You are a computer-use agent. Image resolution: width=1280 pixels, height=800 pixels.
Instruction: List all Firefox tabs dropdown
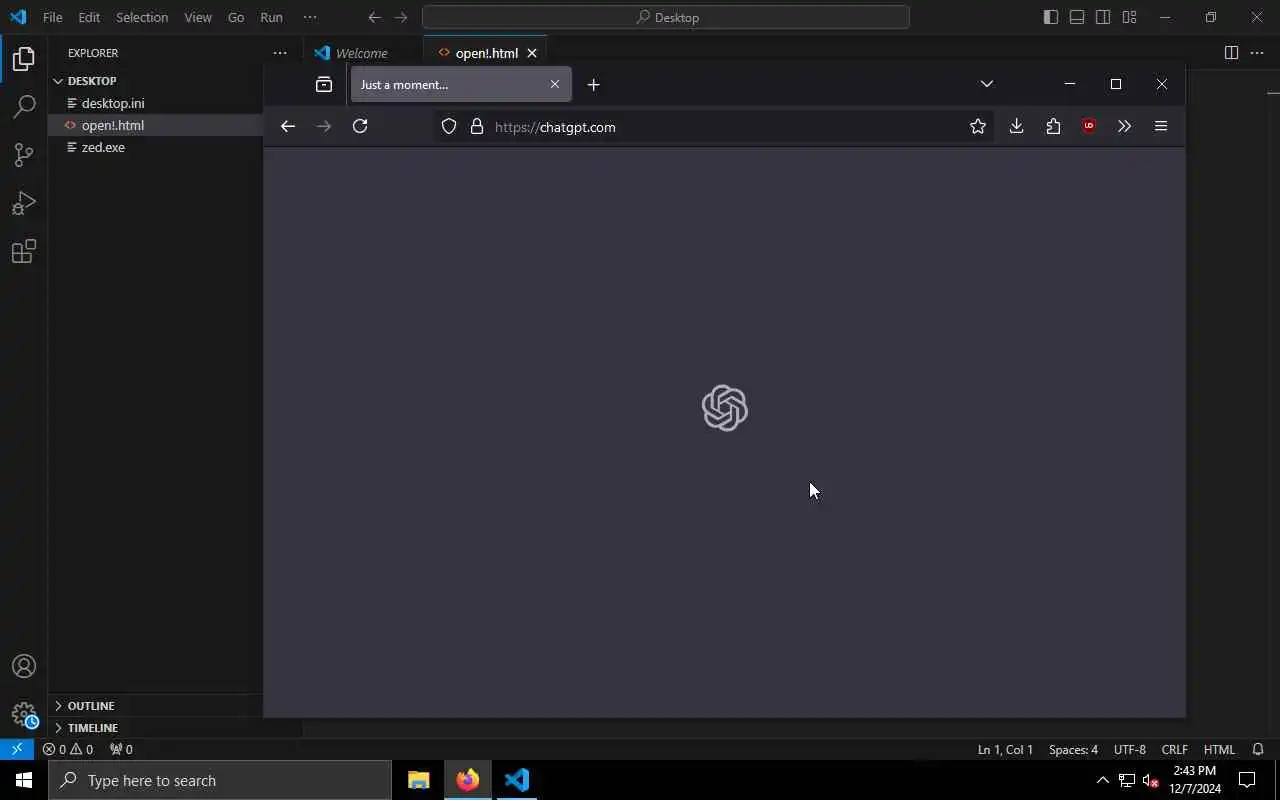[987, 84]
